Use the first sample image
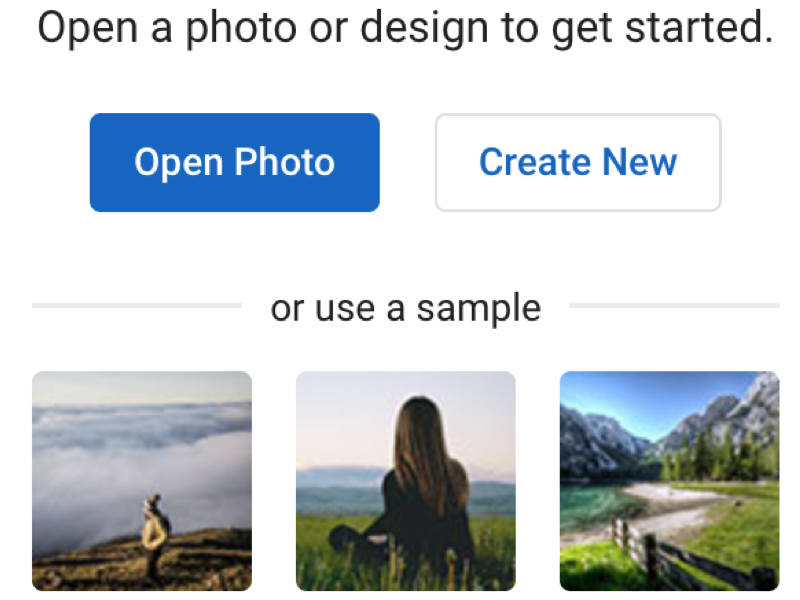800x600 pixels. [x=142, y=481]
